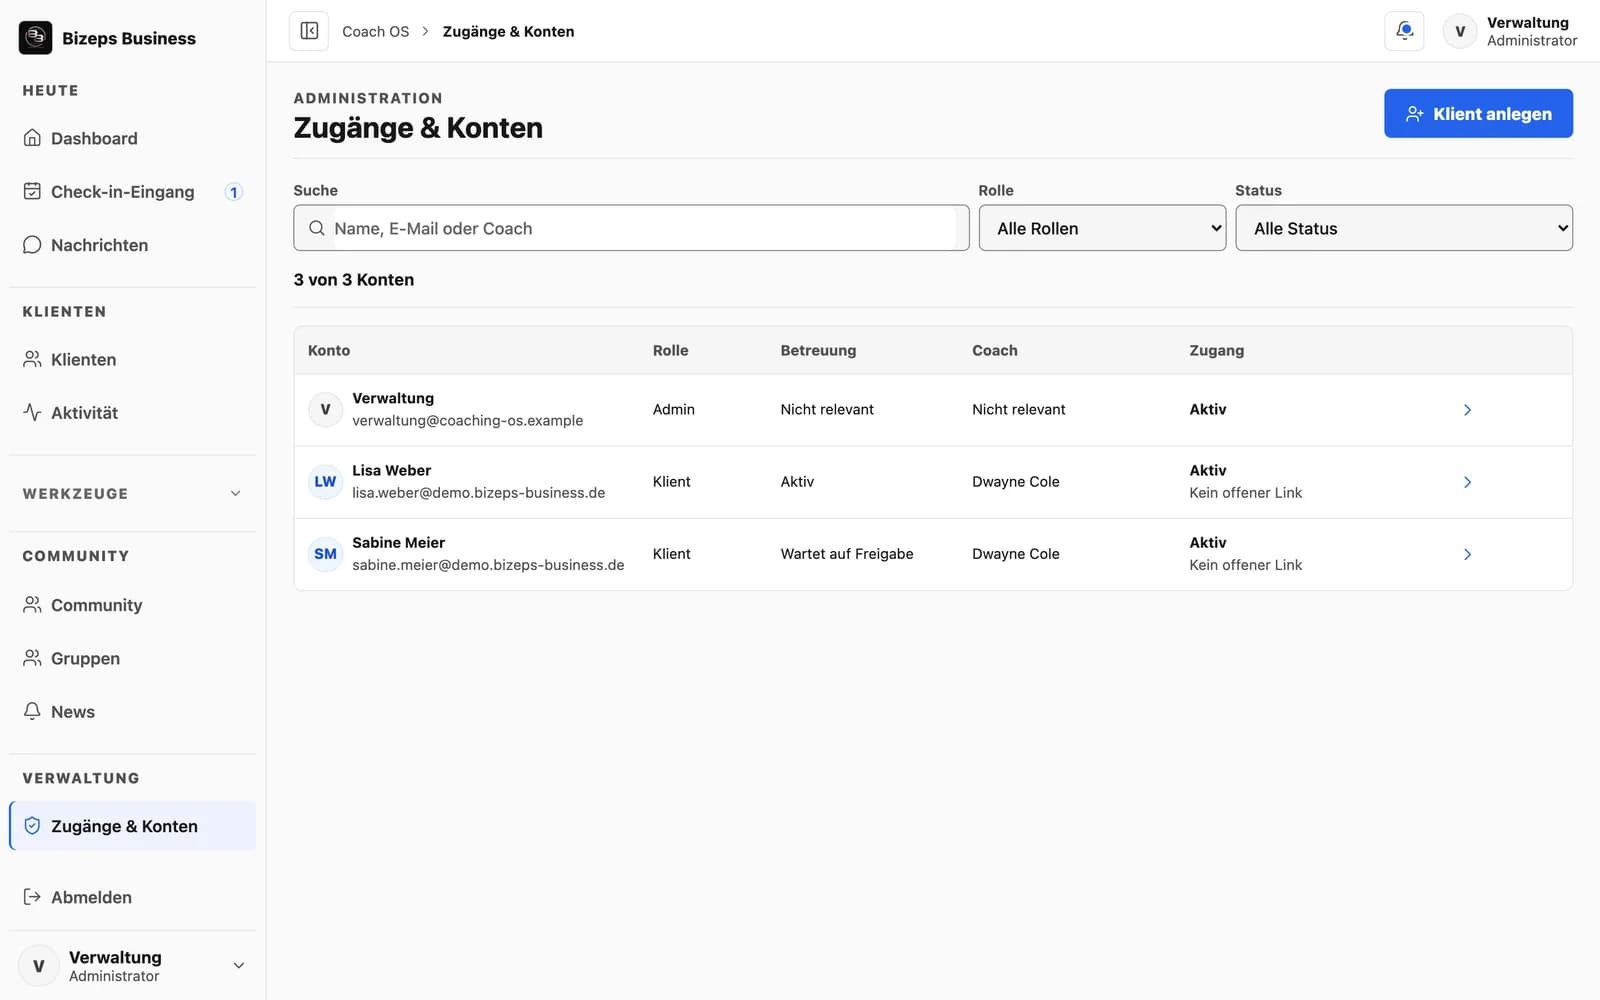
Task: Open Community from the sidebar
Action: 132,605
